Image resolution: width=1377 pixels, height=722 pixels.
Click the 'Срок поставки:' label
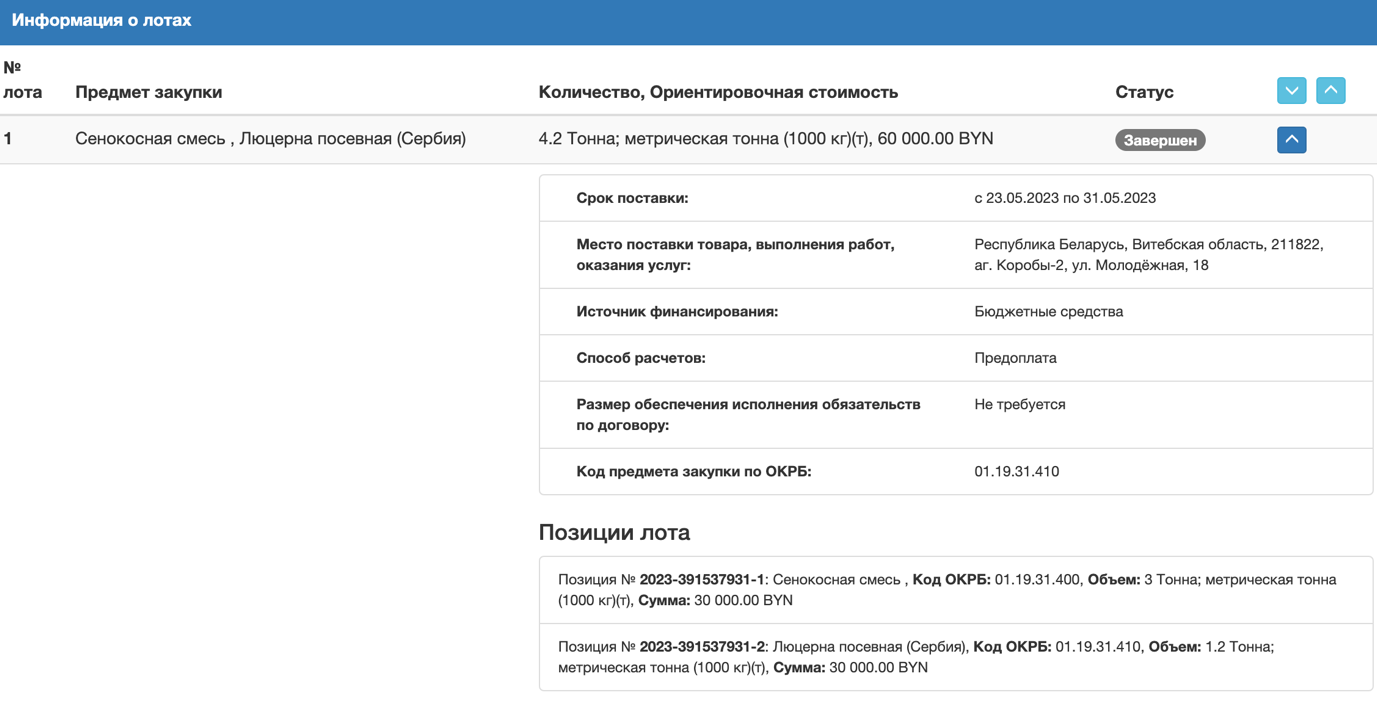(x=632, y=198)
